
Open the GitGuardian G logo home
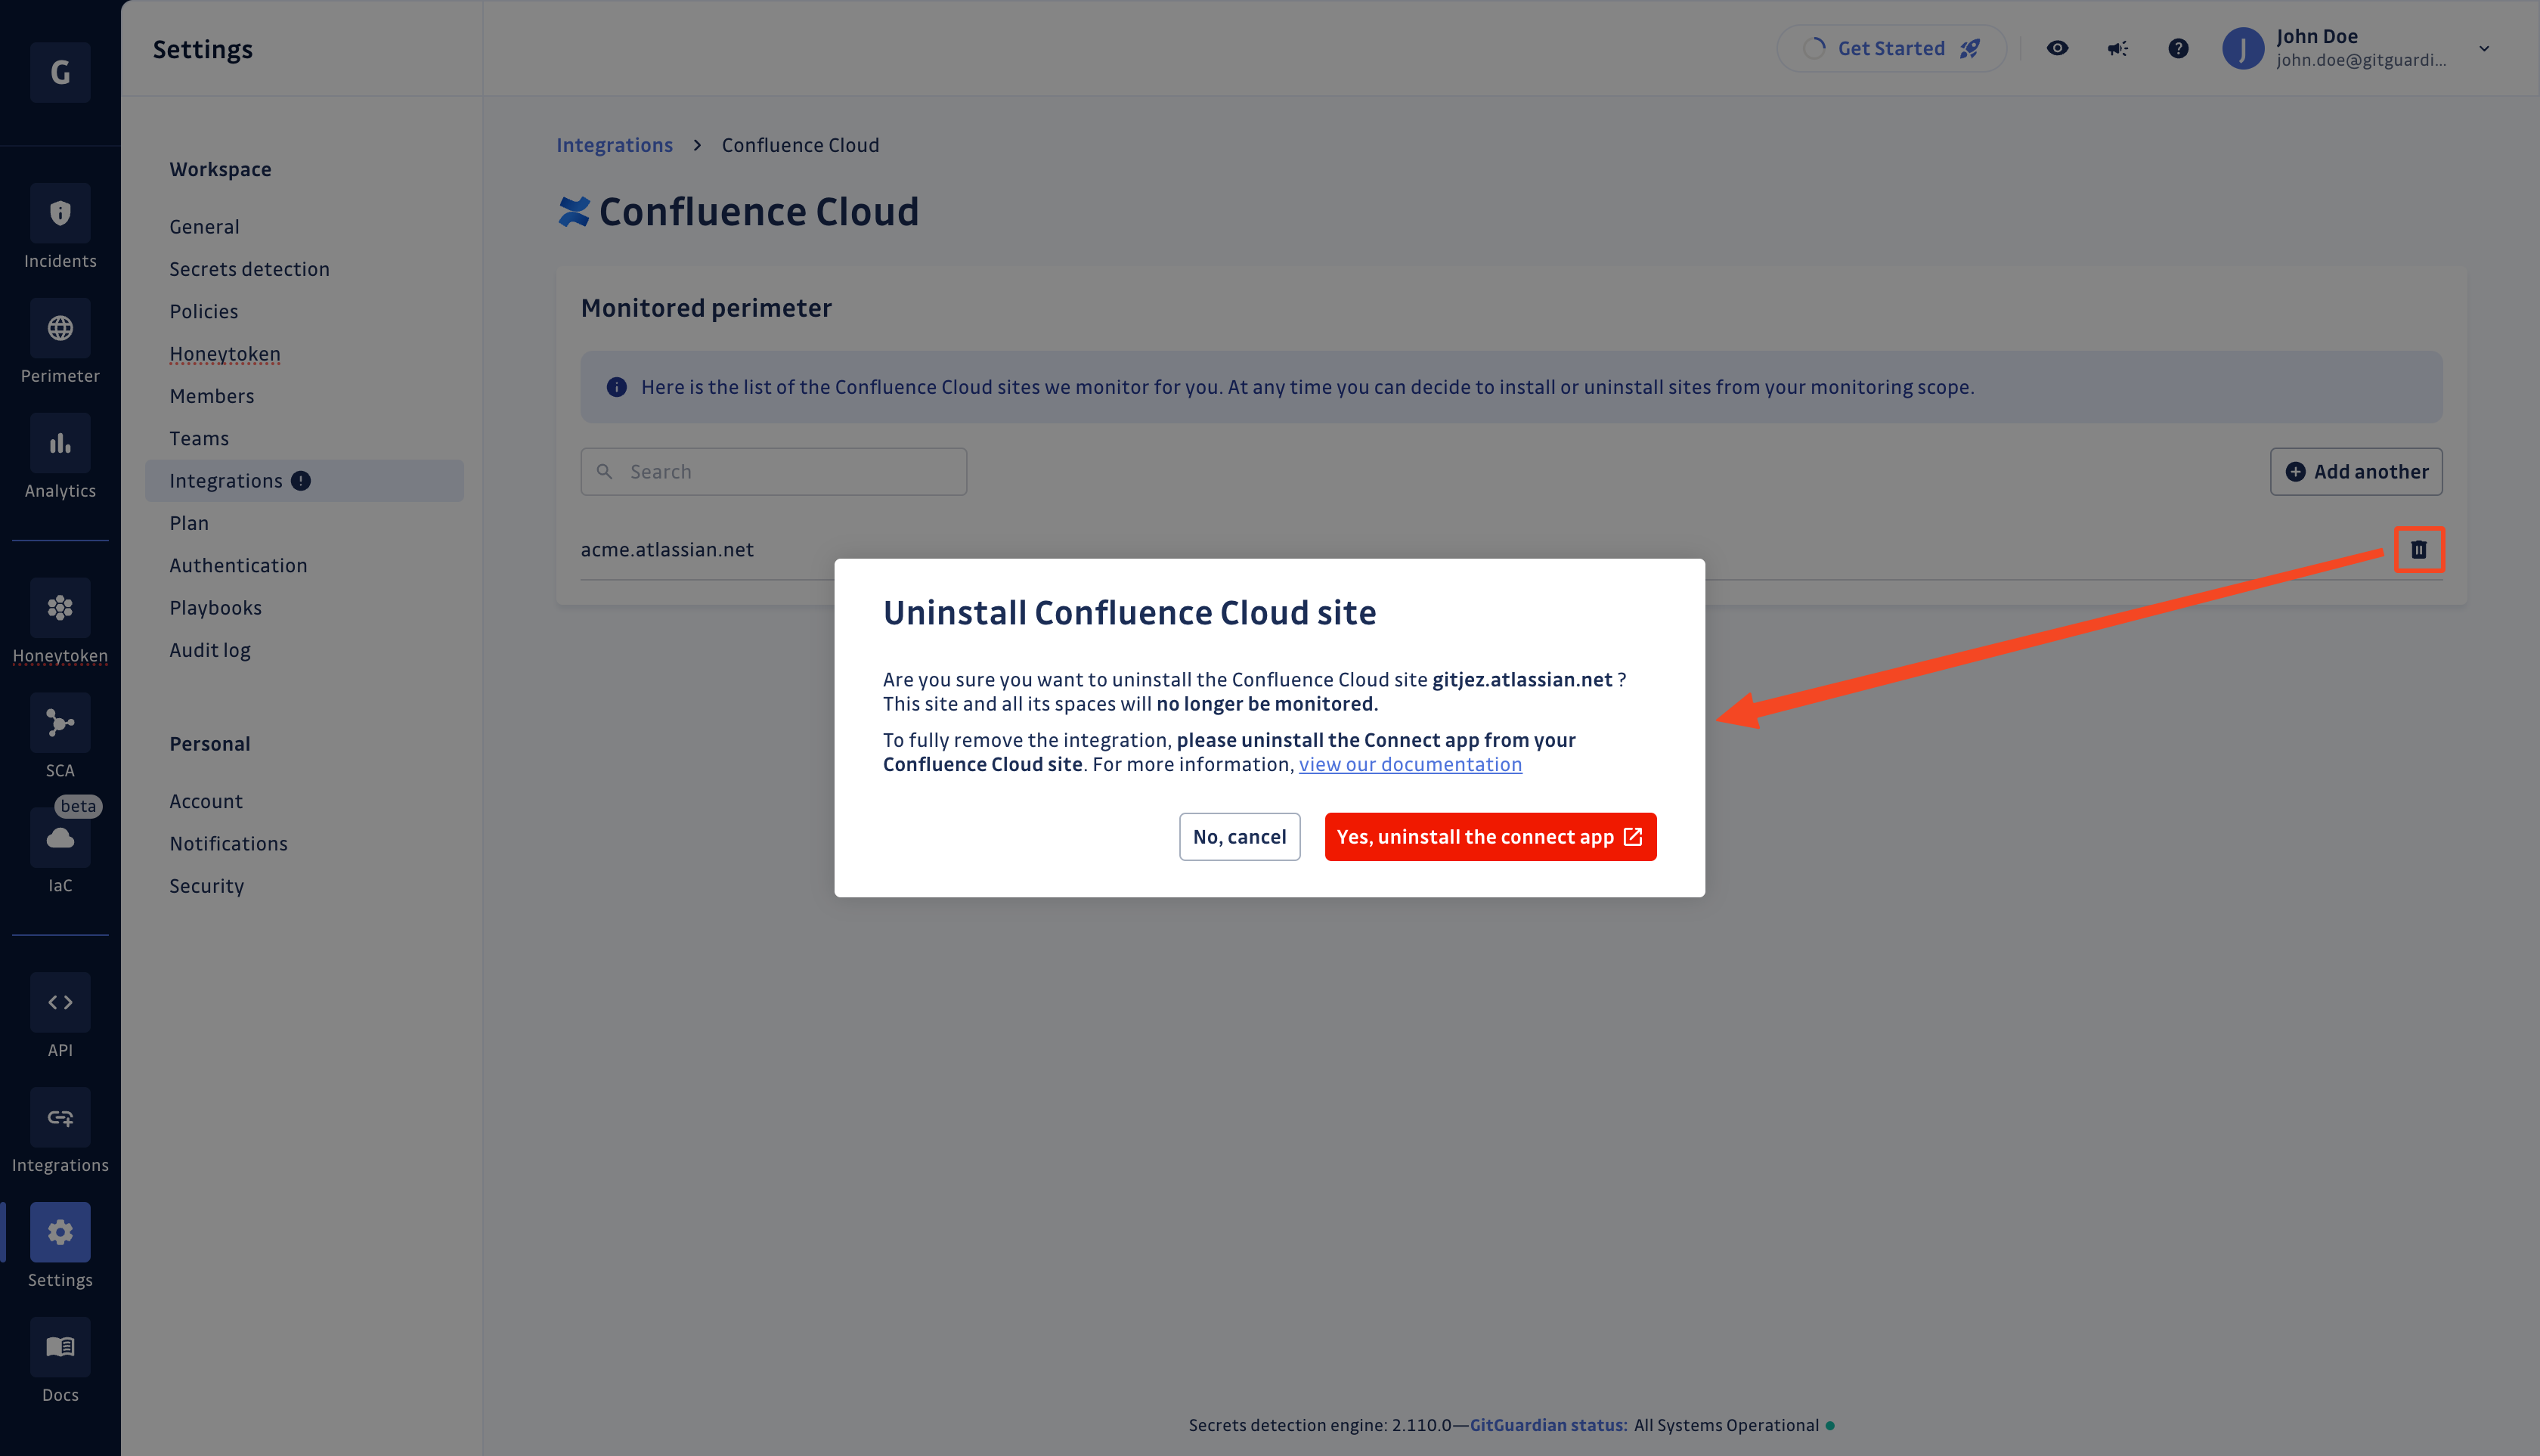(60, 72)
